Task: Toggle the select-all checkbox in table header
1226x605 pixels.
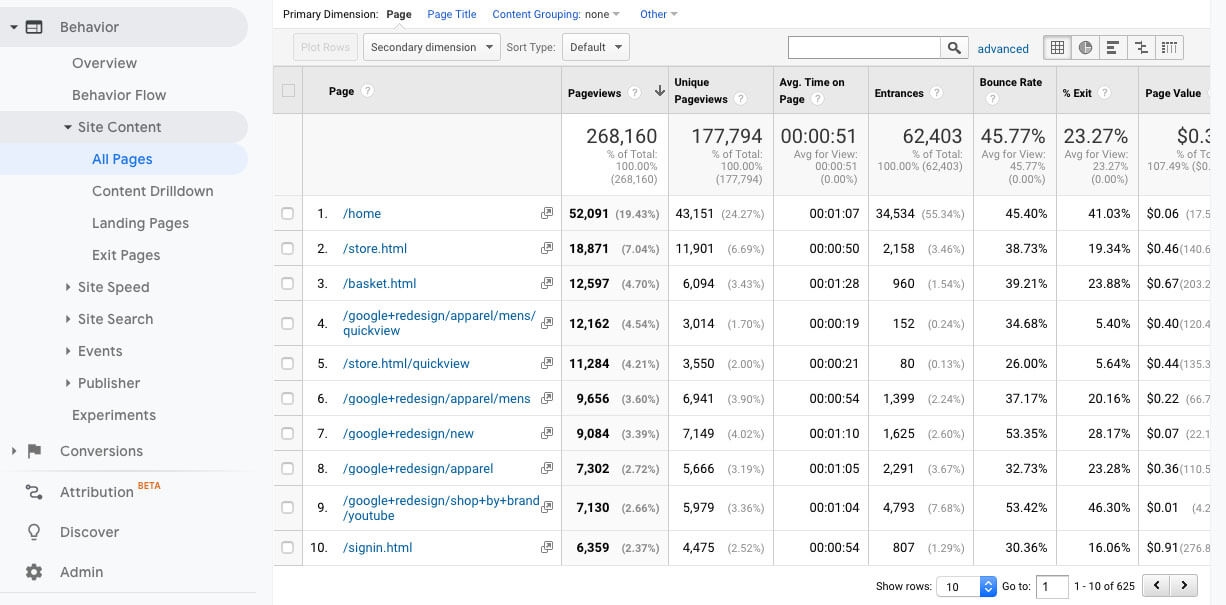Action: (x=288, y=91)
